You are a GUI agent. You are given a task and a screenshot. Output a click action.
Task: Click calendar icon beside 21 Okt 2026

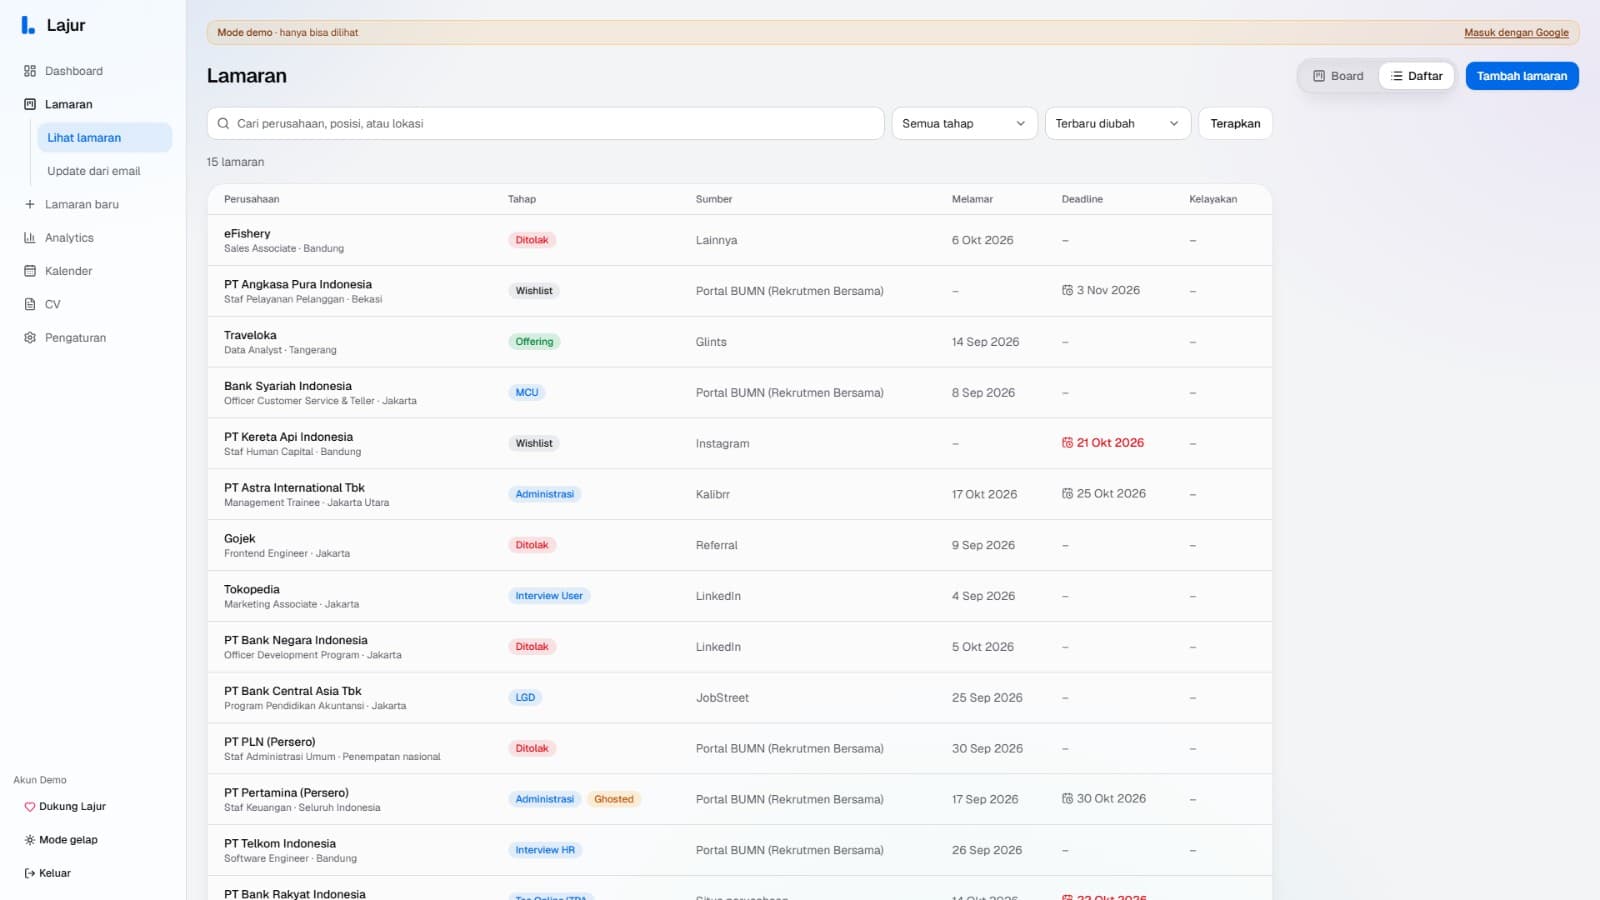(x=1067, y=442)
